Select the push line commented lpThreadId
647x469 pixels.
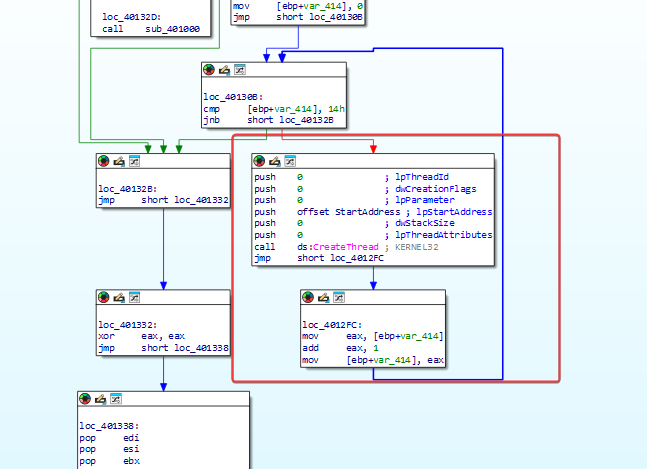pos(352,177)
